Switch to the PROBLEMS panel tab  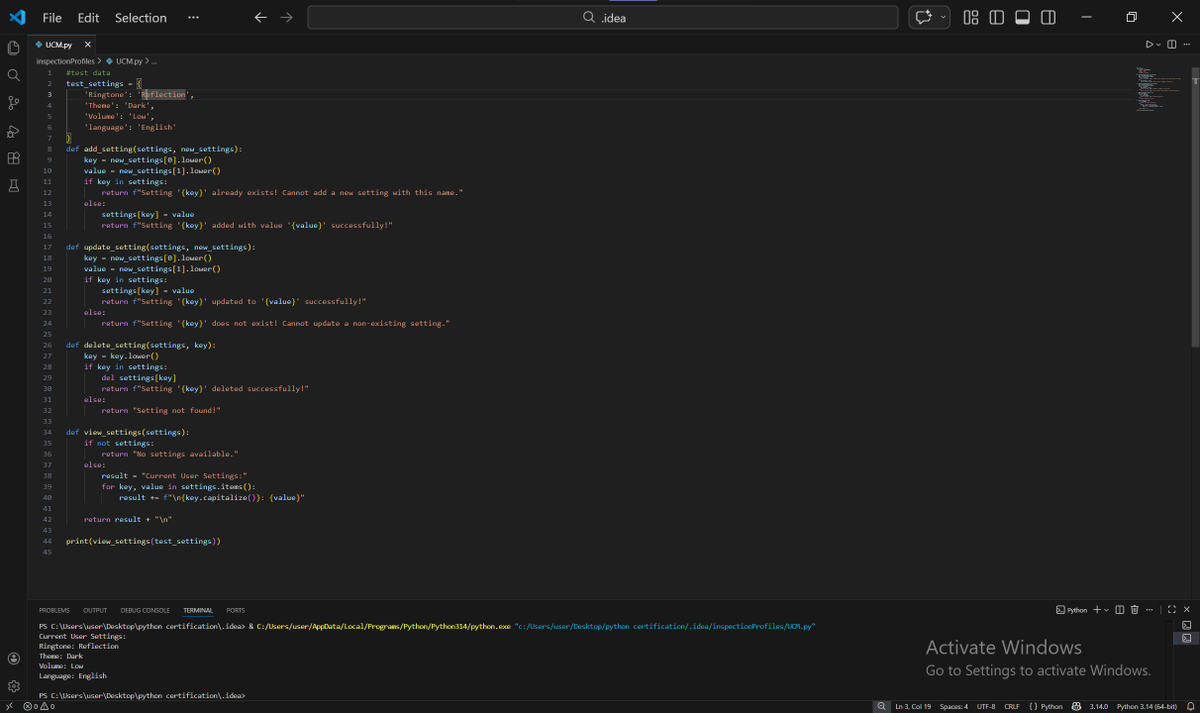(x=54, y=610)
